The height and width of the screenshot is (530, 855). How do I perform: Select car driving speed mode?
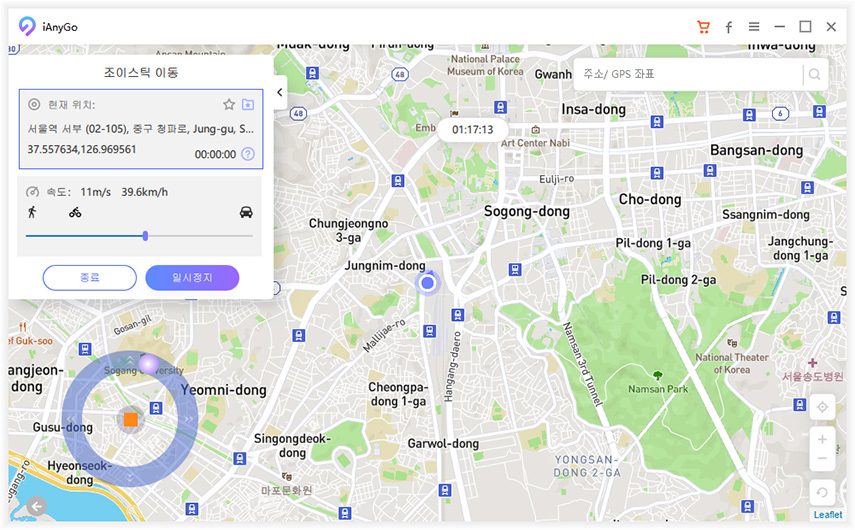pyautogui.click(x=246, y=212)
